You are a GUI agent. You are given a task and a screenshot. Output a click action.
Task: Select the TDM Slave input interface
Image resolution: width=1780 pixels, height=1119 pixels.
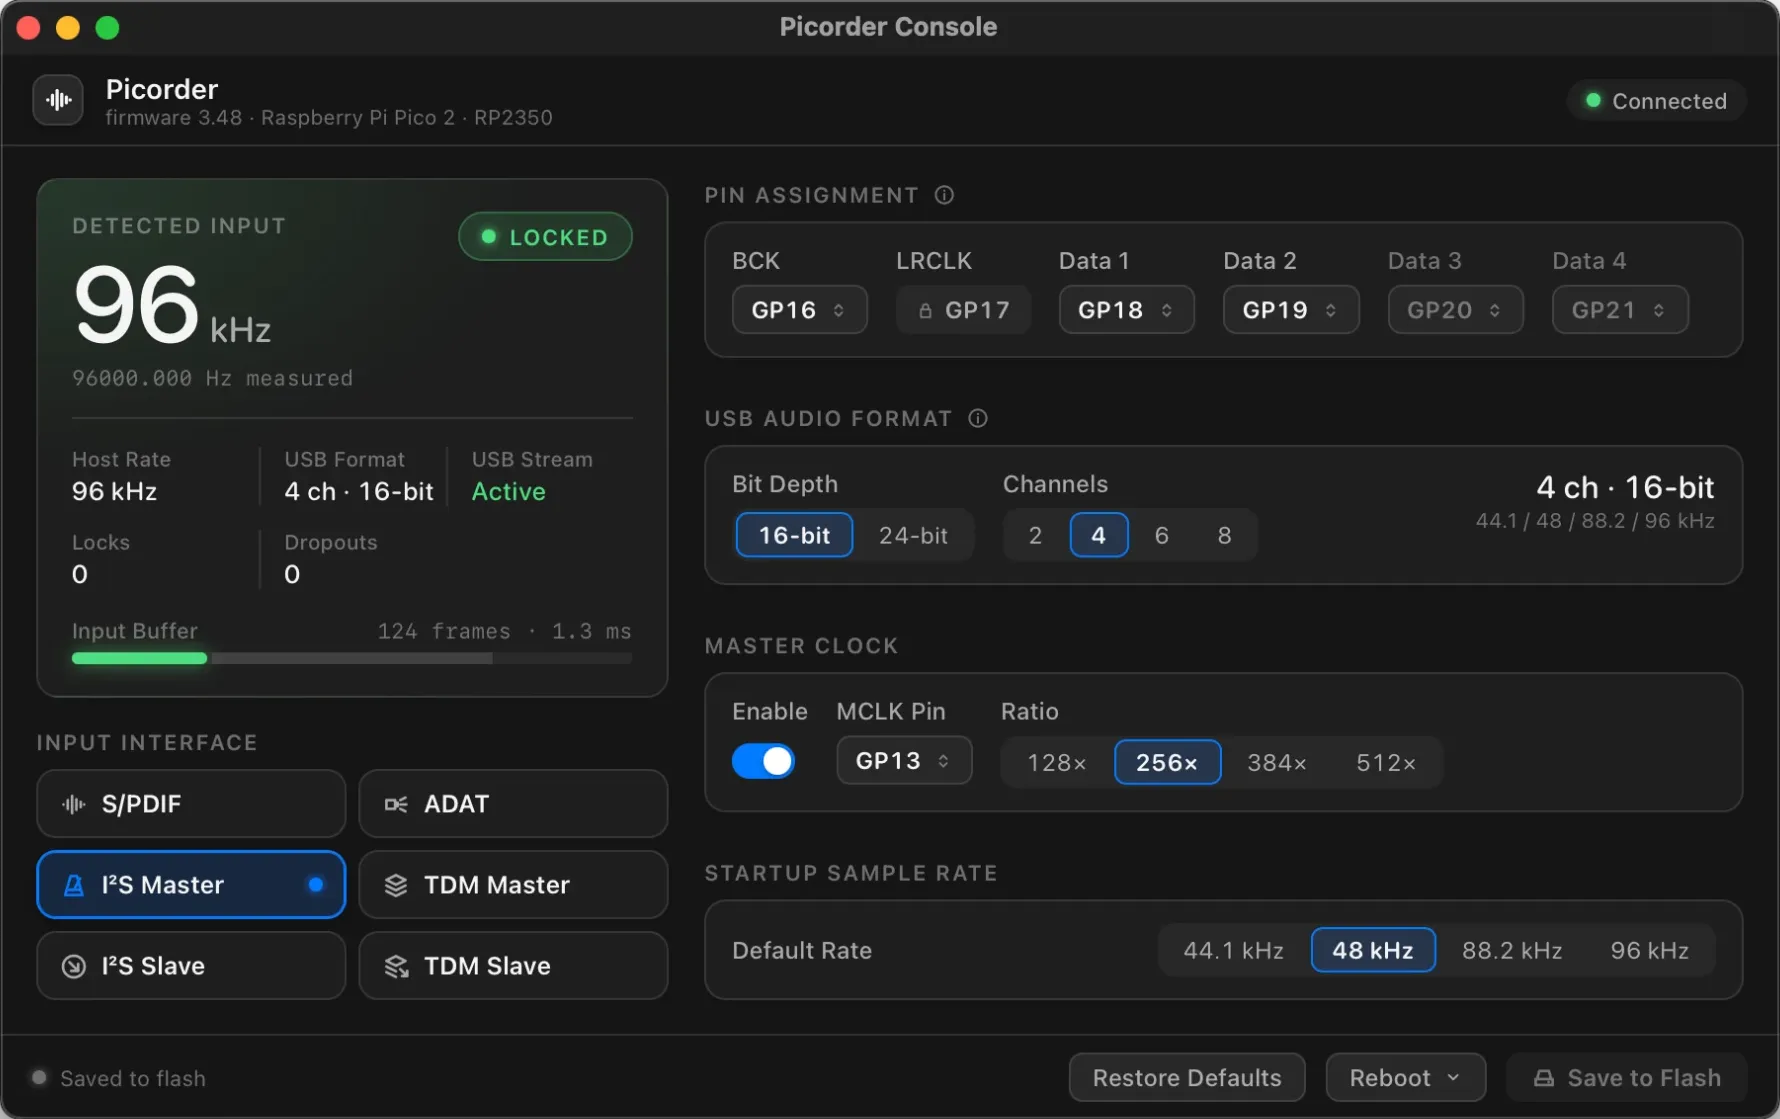[513, 966]
